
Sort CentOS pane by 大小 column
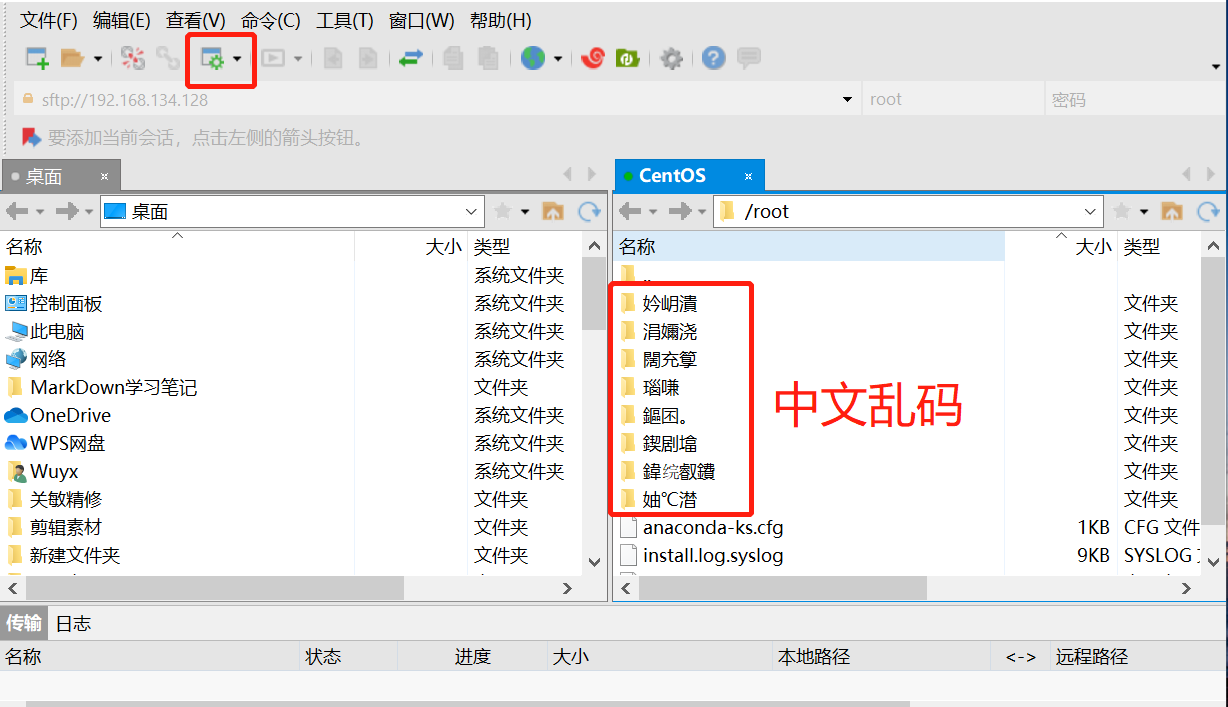pos(1093,247)
